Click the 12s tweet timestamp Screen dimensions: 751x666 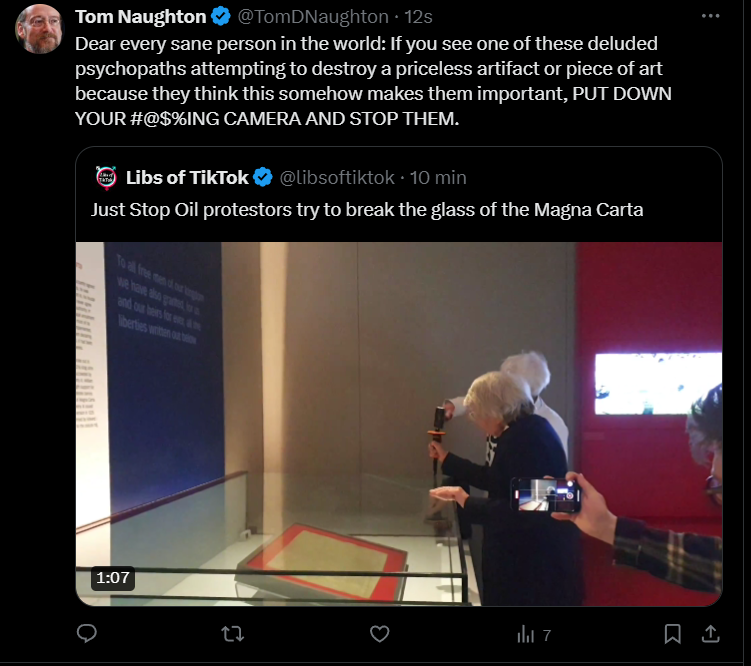coord(419,17)
